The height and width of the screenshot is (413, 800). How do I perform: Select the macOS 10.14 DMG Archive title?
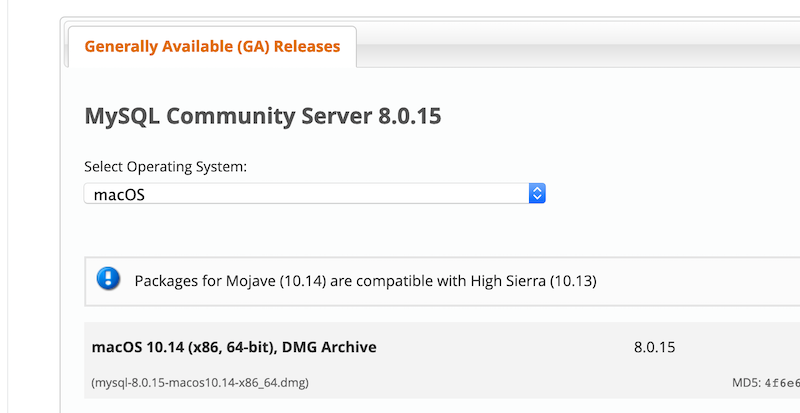tap(234, 347)
